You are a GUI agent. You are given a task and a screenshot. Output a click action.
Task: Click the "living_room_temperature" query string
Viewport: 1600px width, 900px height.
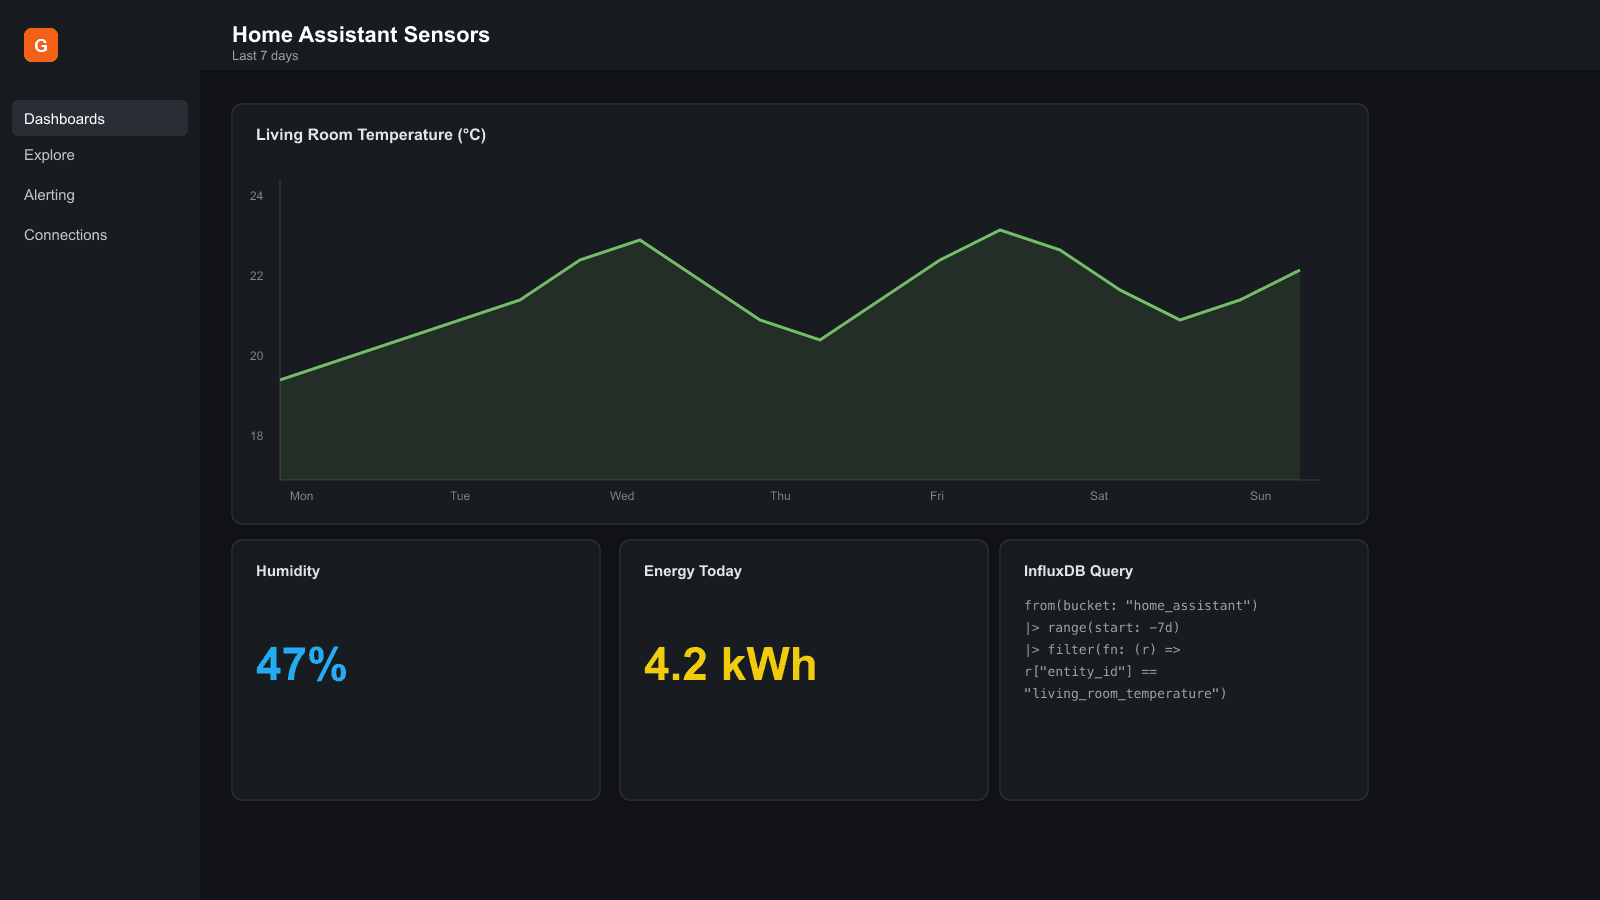click(x=1125, y=694)
